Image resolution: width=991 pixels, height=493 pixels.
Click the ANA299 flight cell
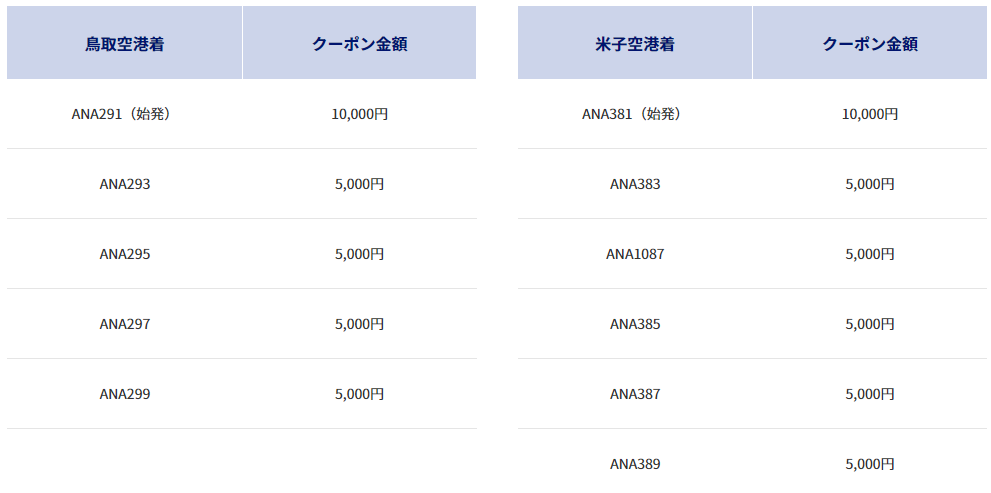pos(125,394)
